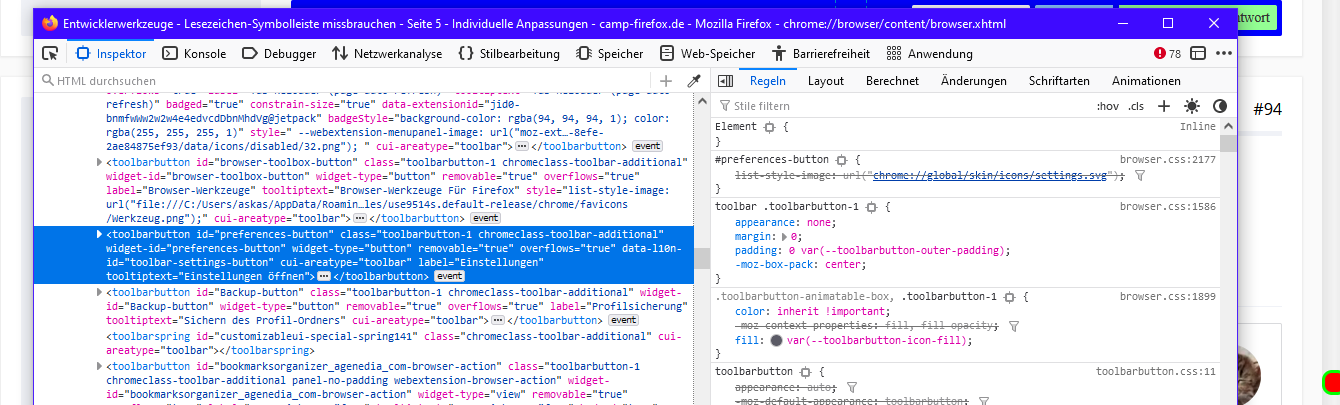Screen dimensions: 1340x405
Task: Click the error count badge showing 78
Action: [1167, 54]
